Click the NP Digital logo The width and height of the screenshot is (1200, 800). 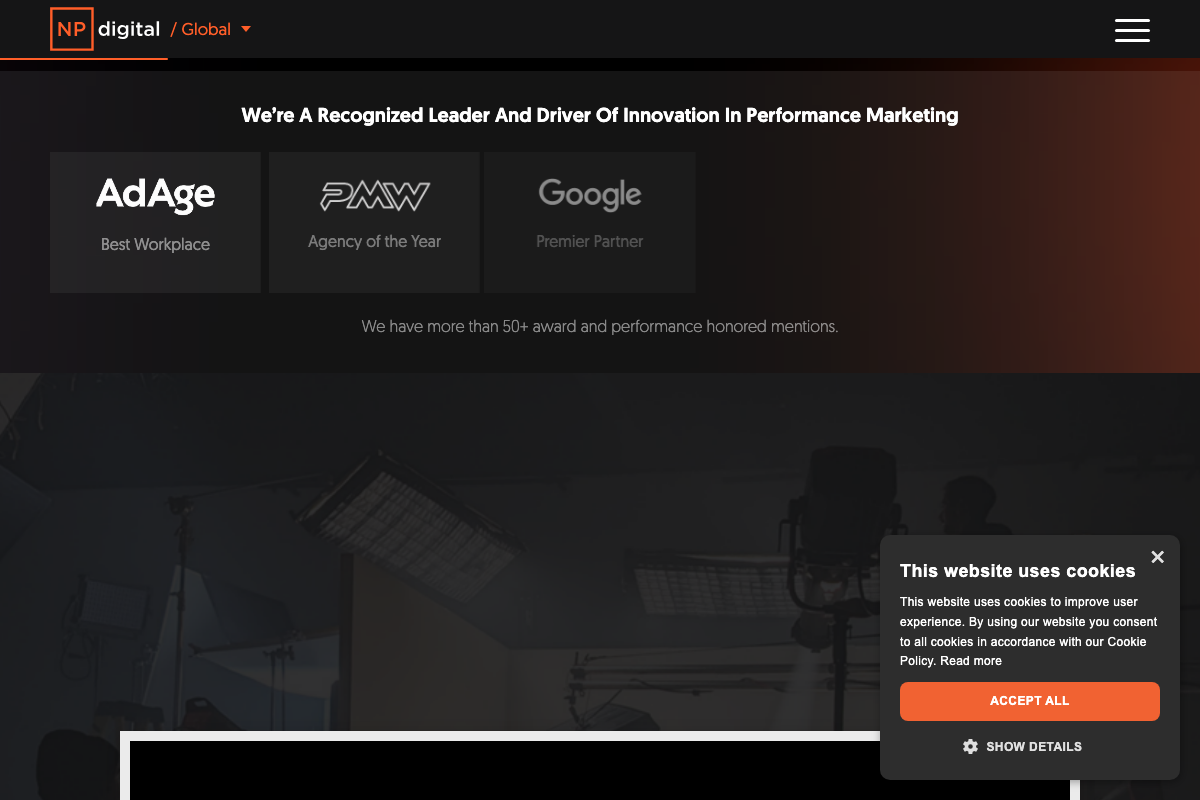[105, 29]
